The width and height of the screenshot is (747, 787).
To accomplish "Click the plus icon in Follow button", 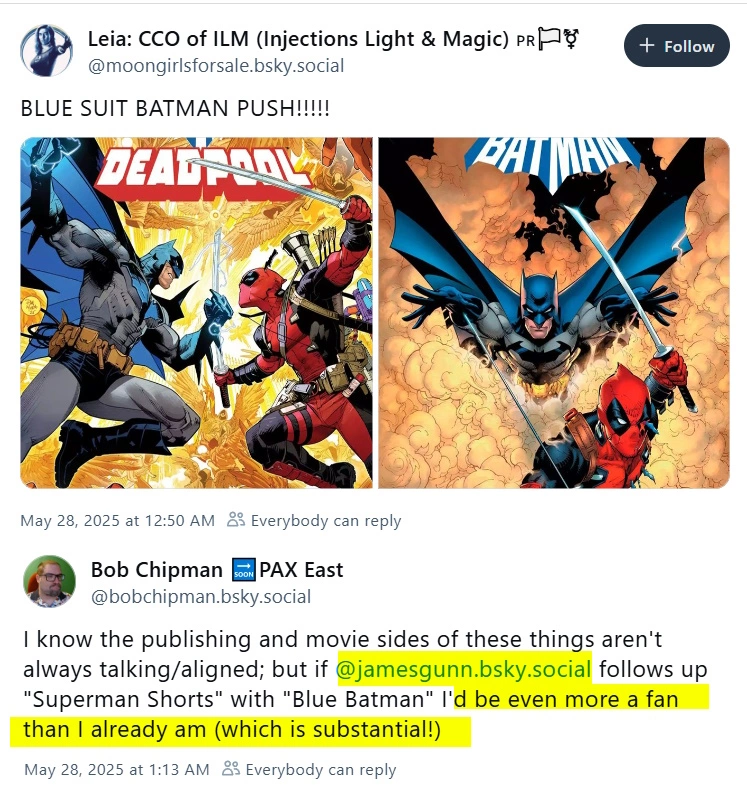I will (x=647, y=46).
